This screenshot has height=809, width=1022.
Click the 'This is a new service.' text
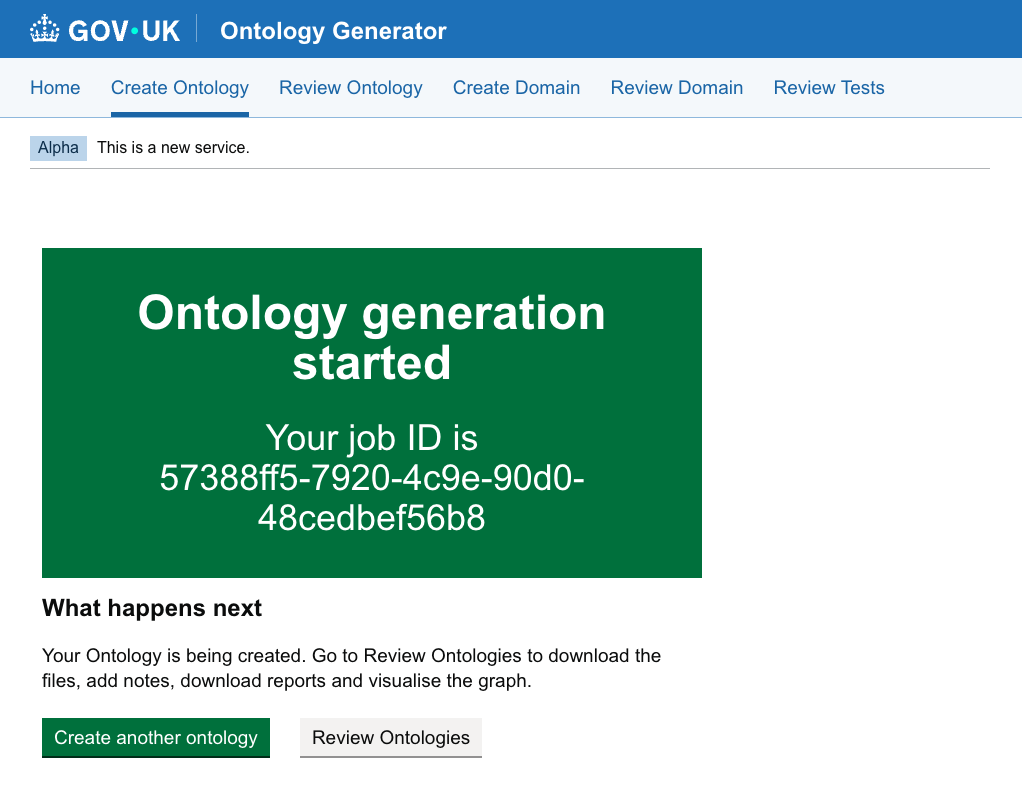(173, 148)
